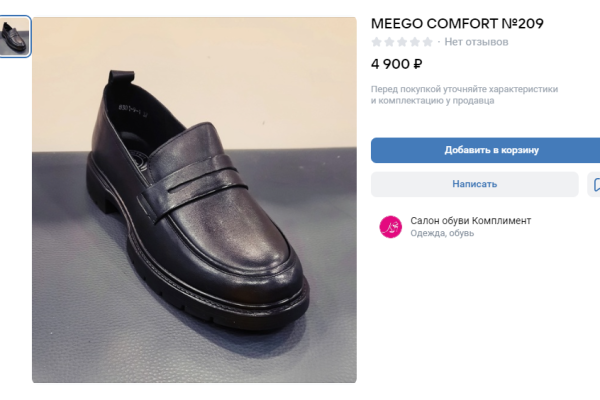
Task: Click the first rating star
Action: [377, 42]
